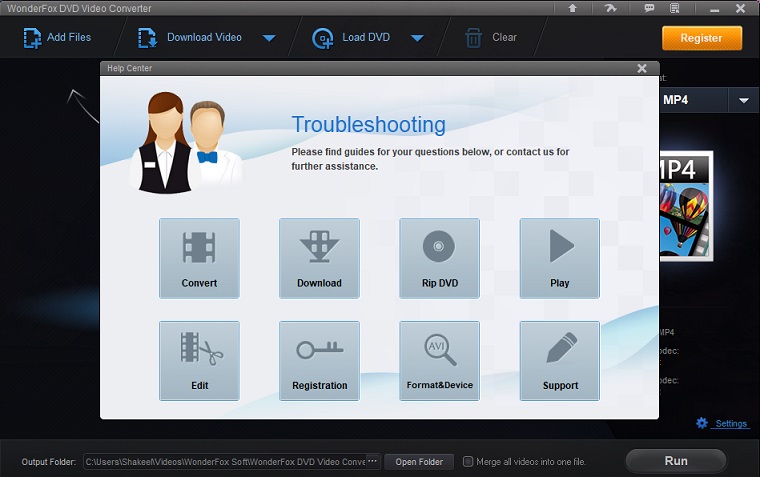Open the MP4 output format dropdown
Screen dimensions: 760x477
744,100
